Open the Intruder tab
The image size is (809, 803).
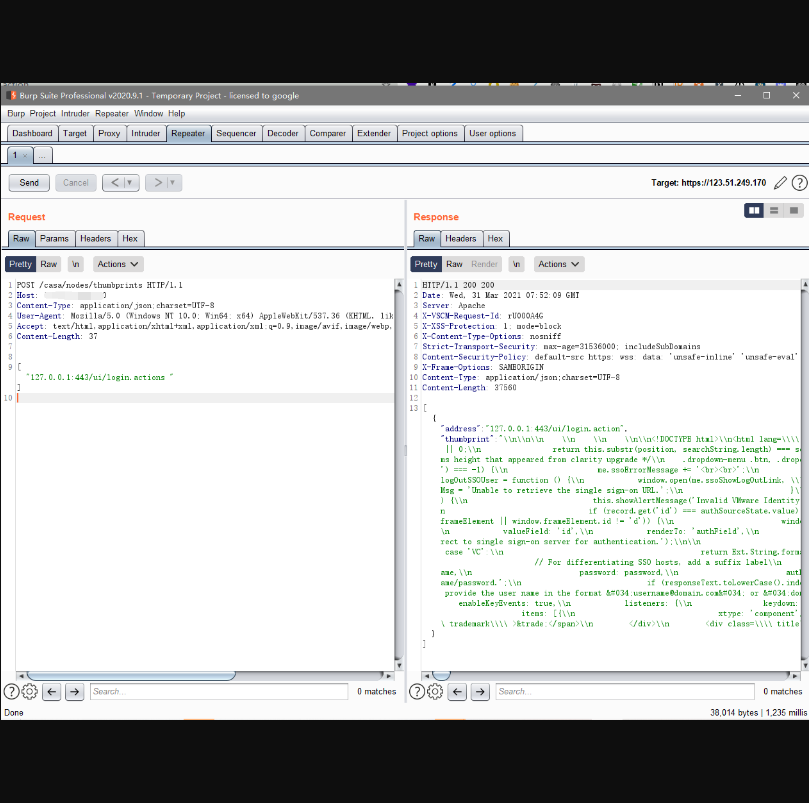146,133
